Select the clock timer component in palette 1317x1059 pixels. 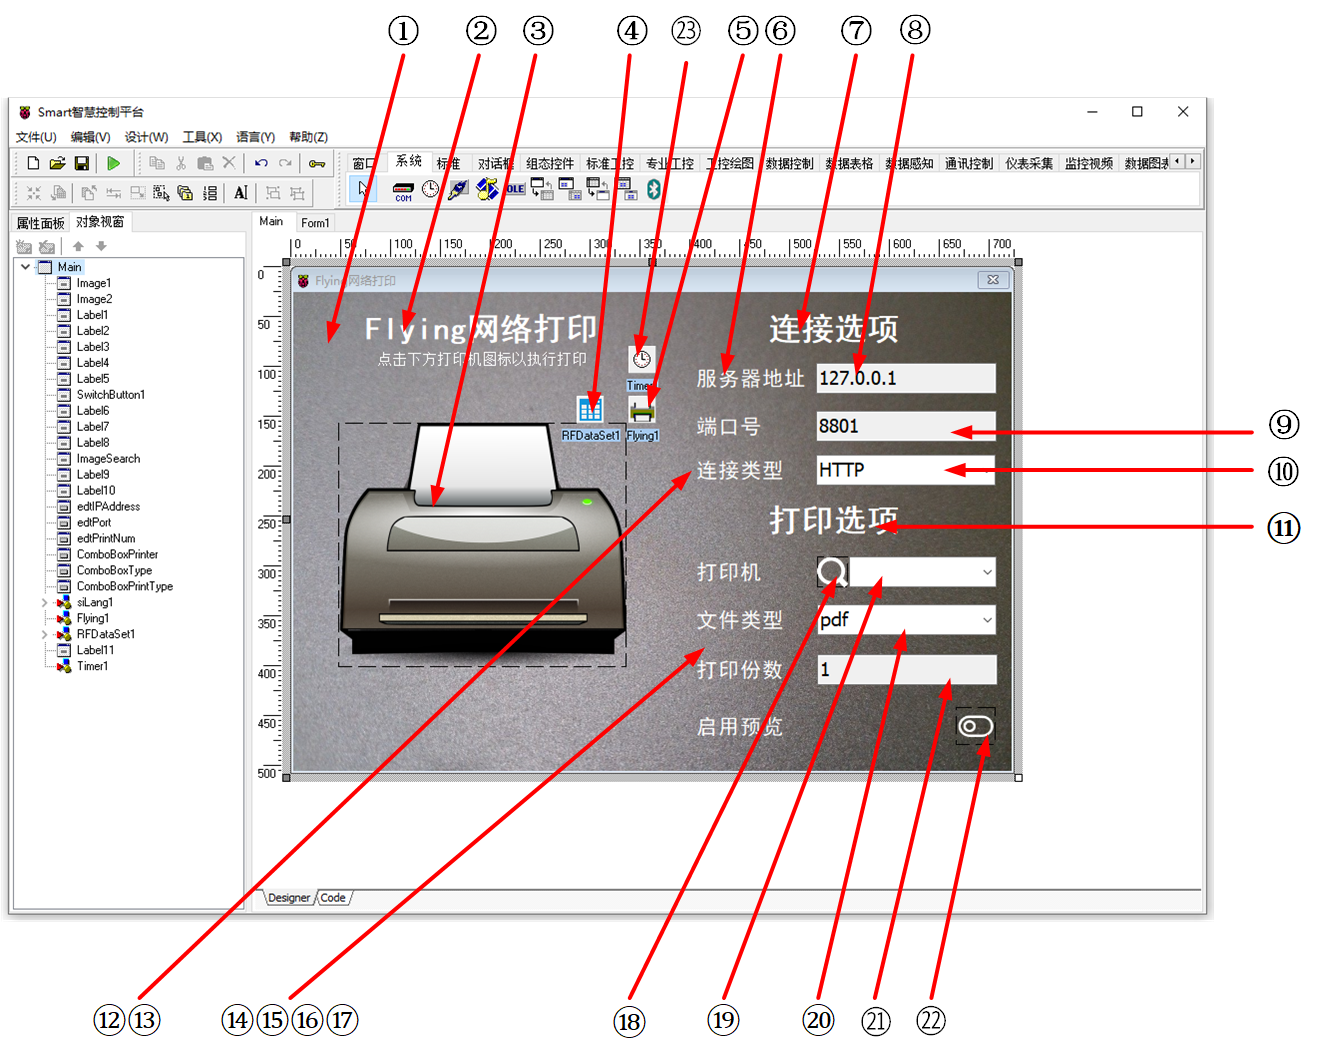(x=430, y=189)
